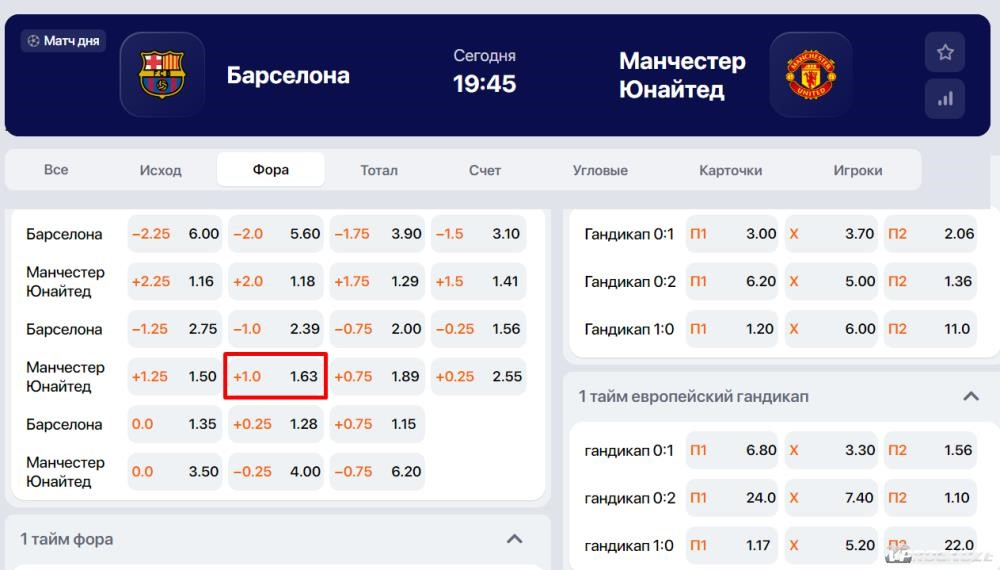Add match to favorites with star icon

pyautogui.click(x=945, y=52)
